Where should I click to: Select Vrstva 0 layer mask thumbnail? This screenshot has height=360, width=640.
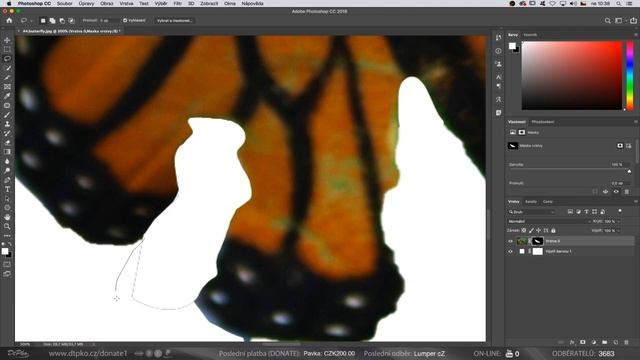tap(538, 241)
